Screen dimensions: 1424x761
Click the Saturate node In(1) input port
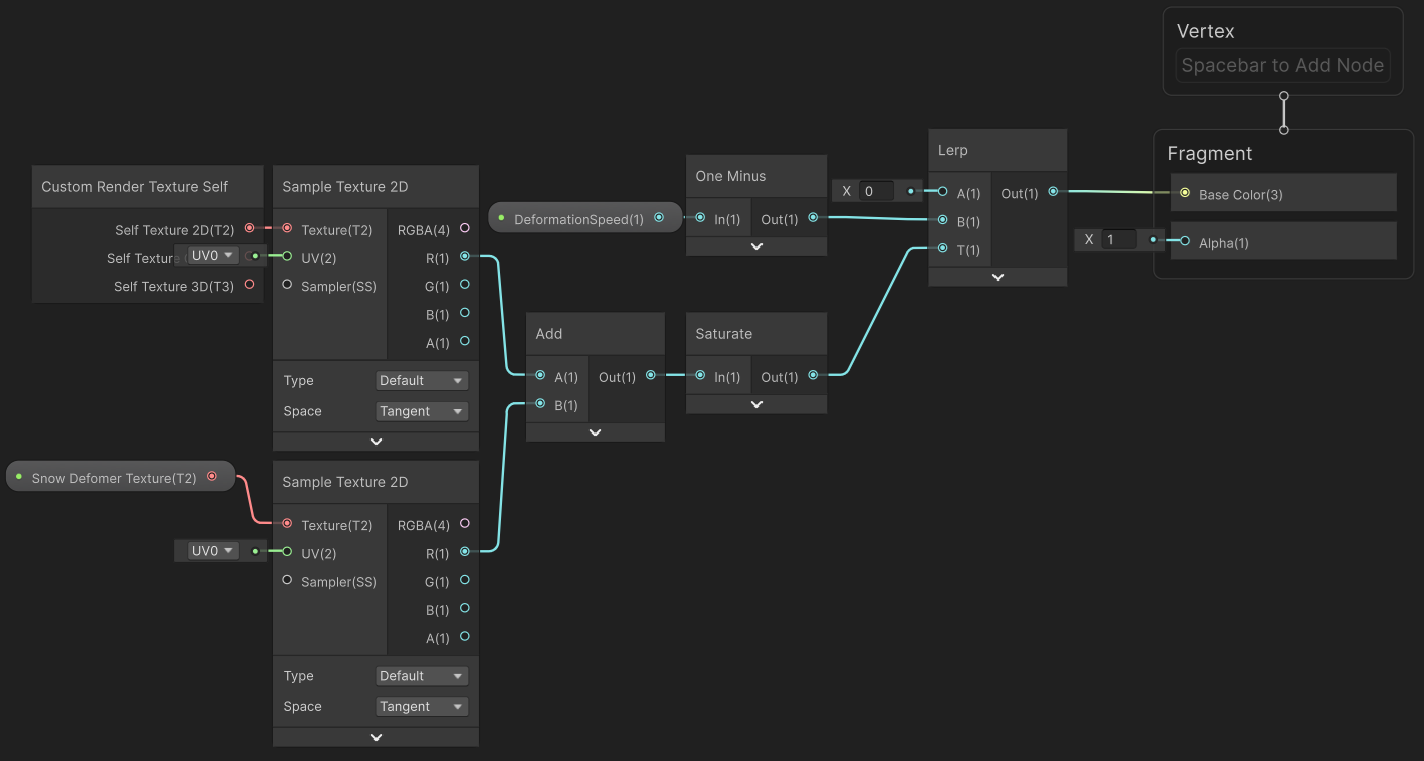[700, 376]
